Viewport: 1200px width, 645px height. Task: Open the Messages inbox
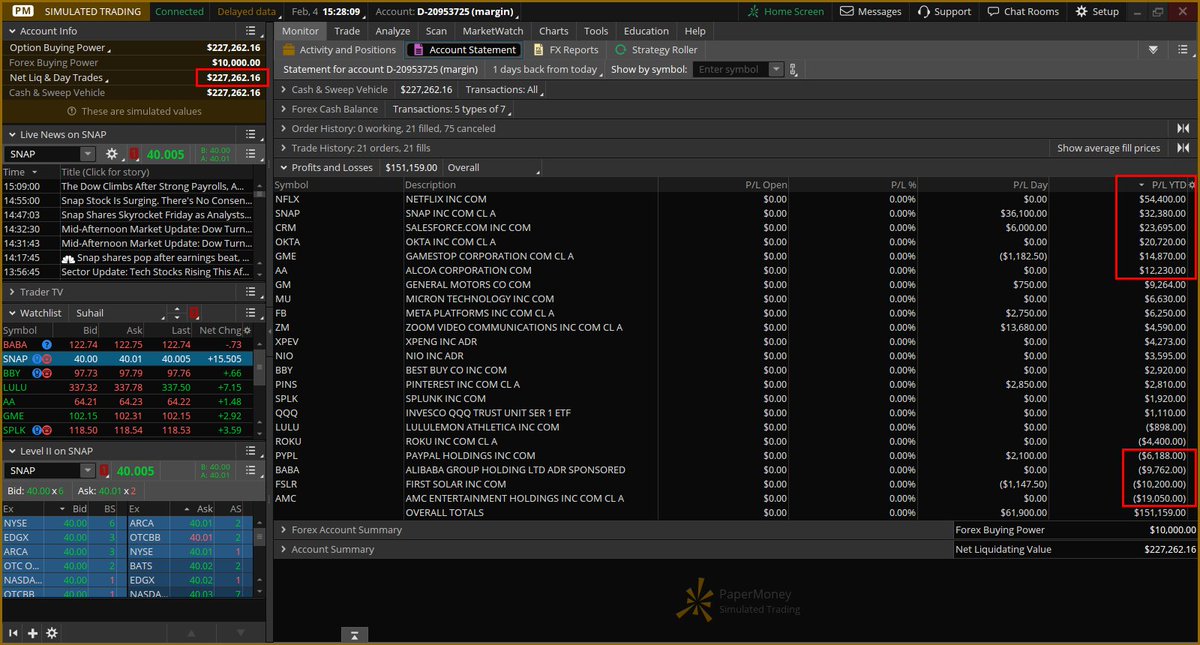coord(873,11)
